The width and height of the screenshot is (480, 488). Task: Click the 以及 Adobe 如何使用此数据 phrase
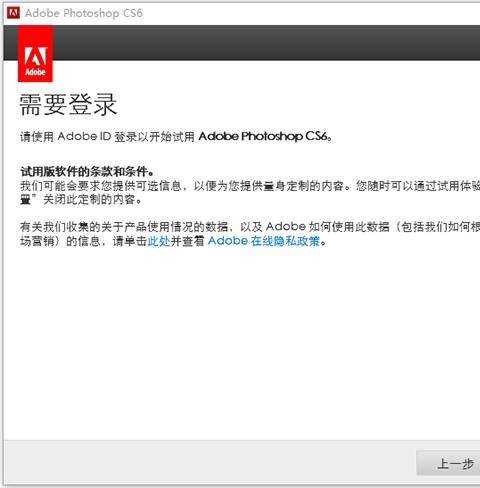[x=314, y=227]
